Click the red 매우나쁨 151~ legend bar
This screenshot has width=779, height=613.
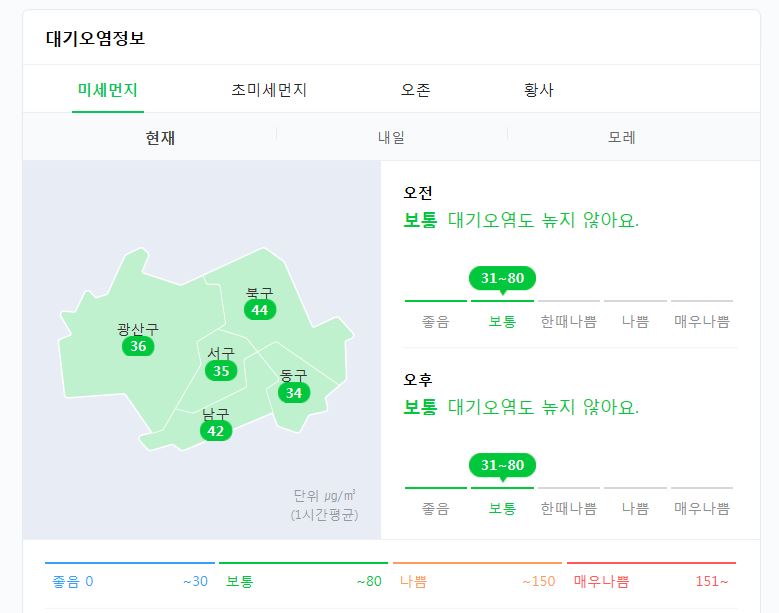coord(651,576)
